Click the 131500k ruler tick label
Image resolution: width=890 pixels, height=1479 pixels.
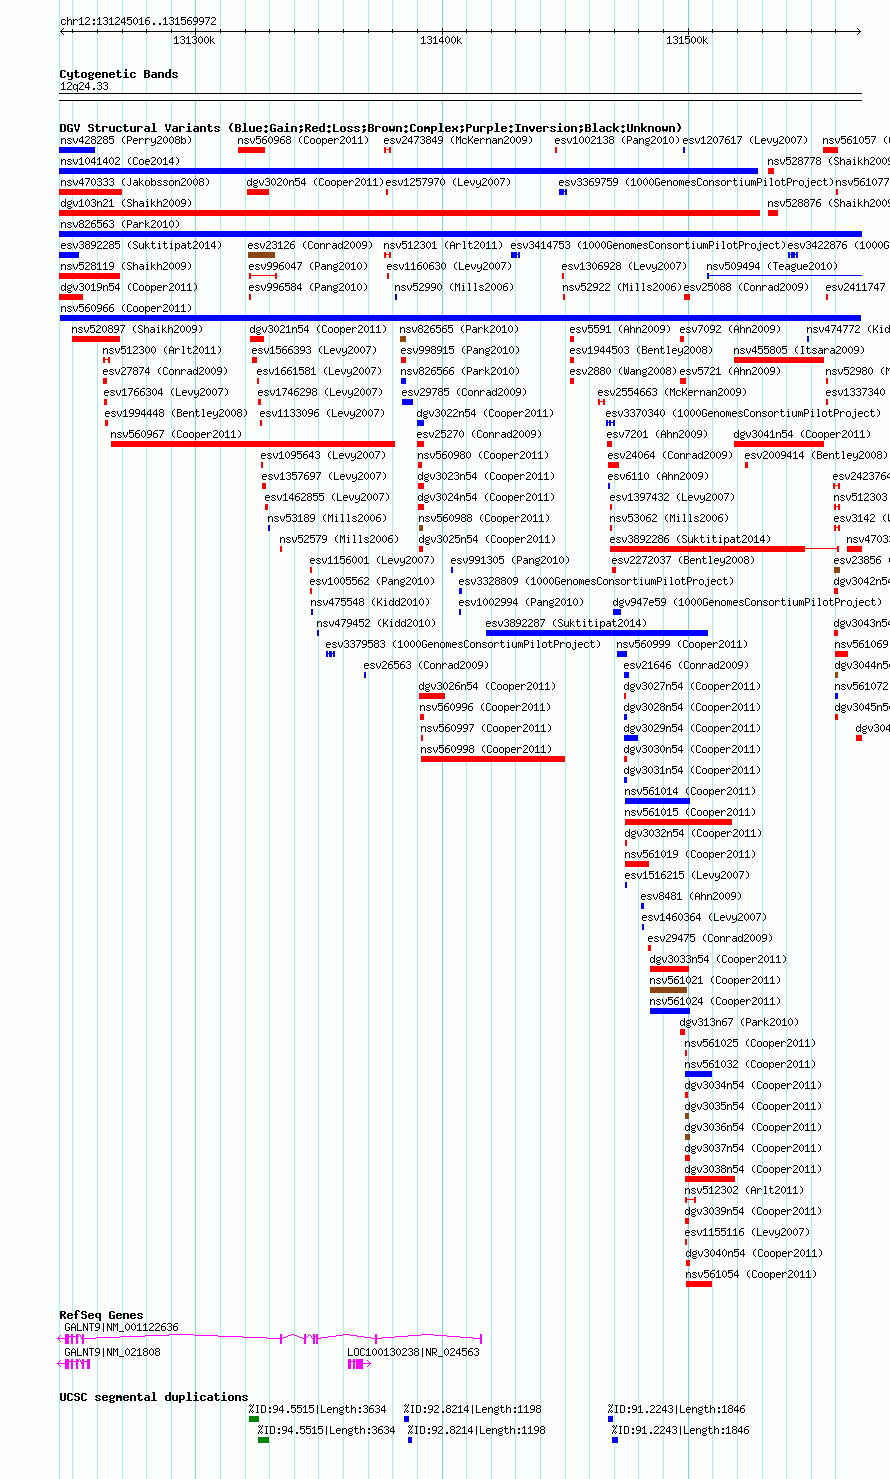pos(687,40)
